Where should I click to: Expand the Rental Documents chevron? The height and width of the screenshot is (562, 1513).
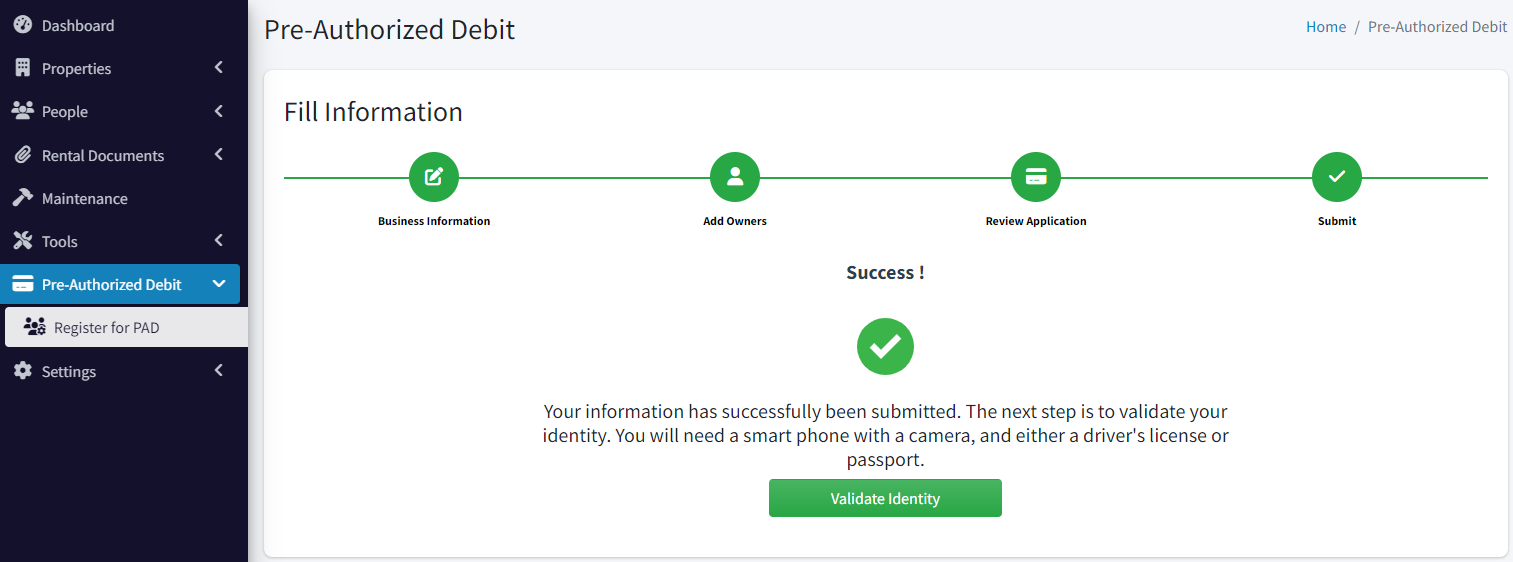point(219,155)
